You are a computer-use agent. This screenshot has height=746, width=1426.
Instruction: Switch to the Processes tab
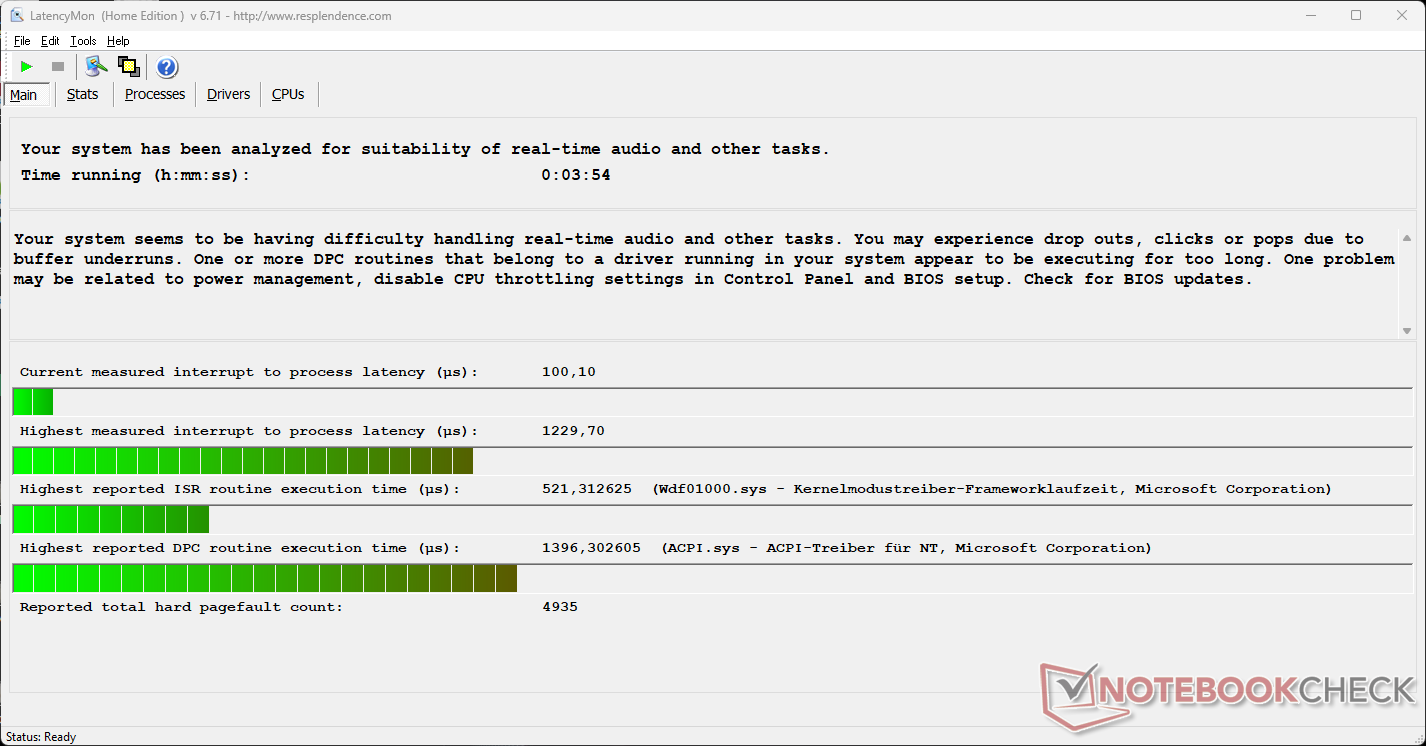point(155,94)
